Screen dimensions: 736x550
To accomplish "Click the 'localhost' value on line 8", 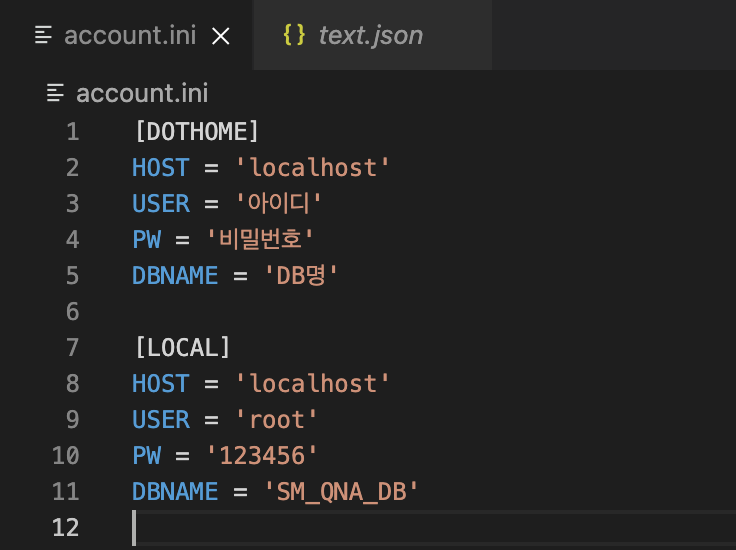I will (x=313, y=384).
